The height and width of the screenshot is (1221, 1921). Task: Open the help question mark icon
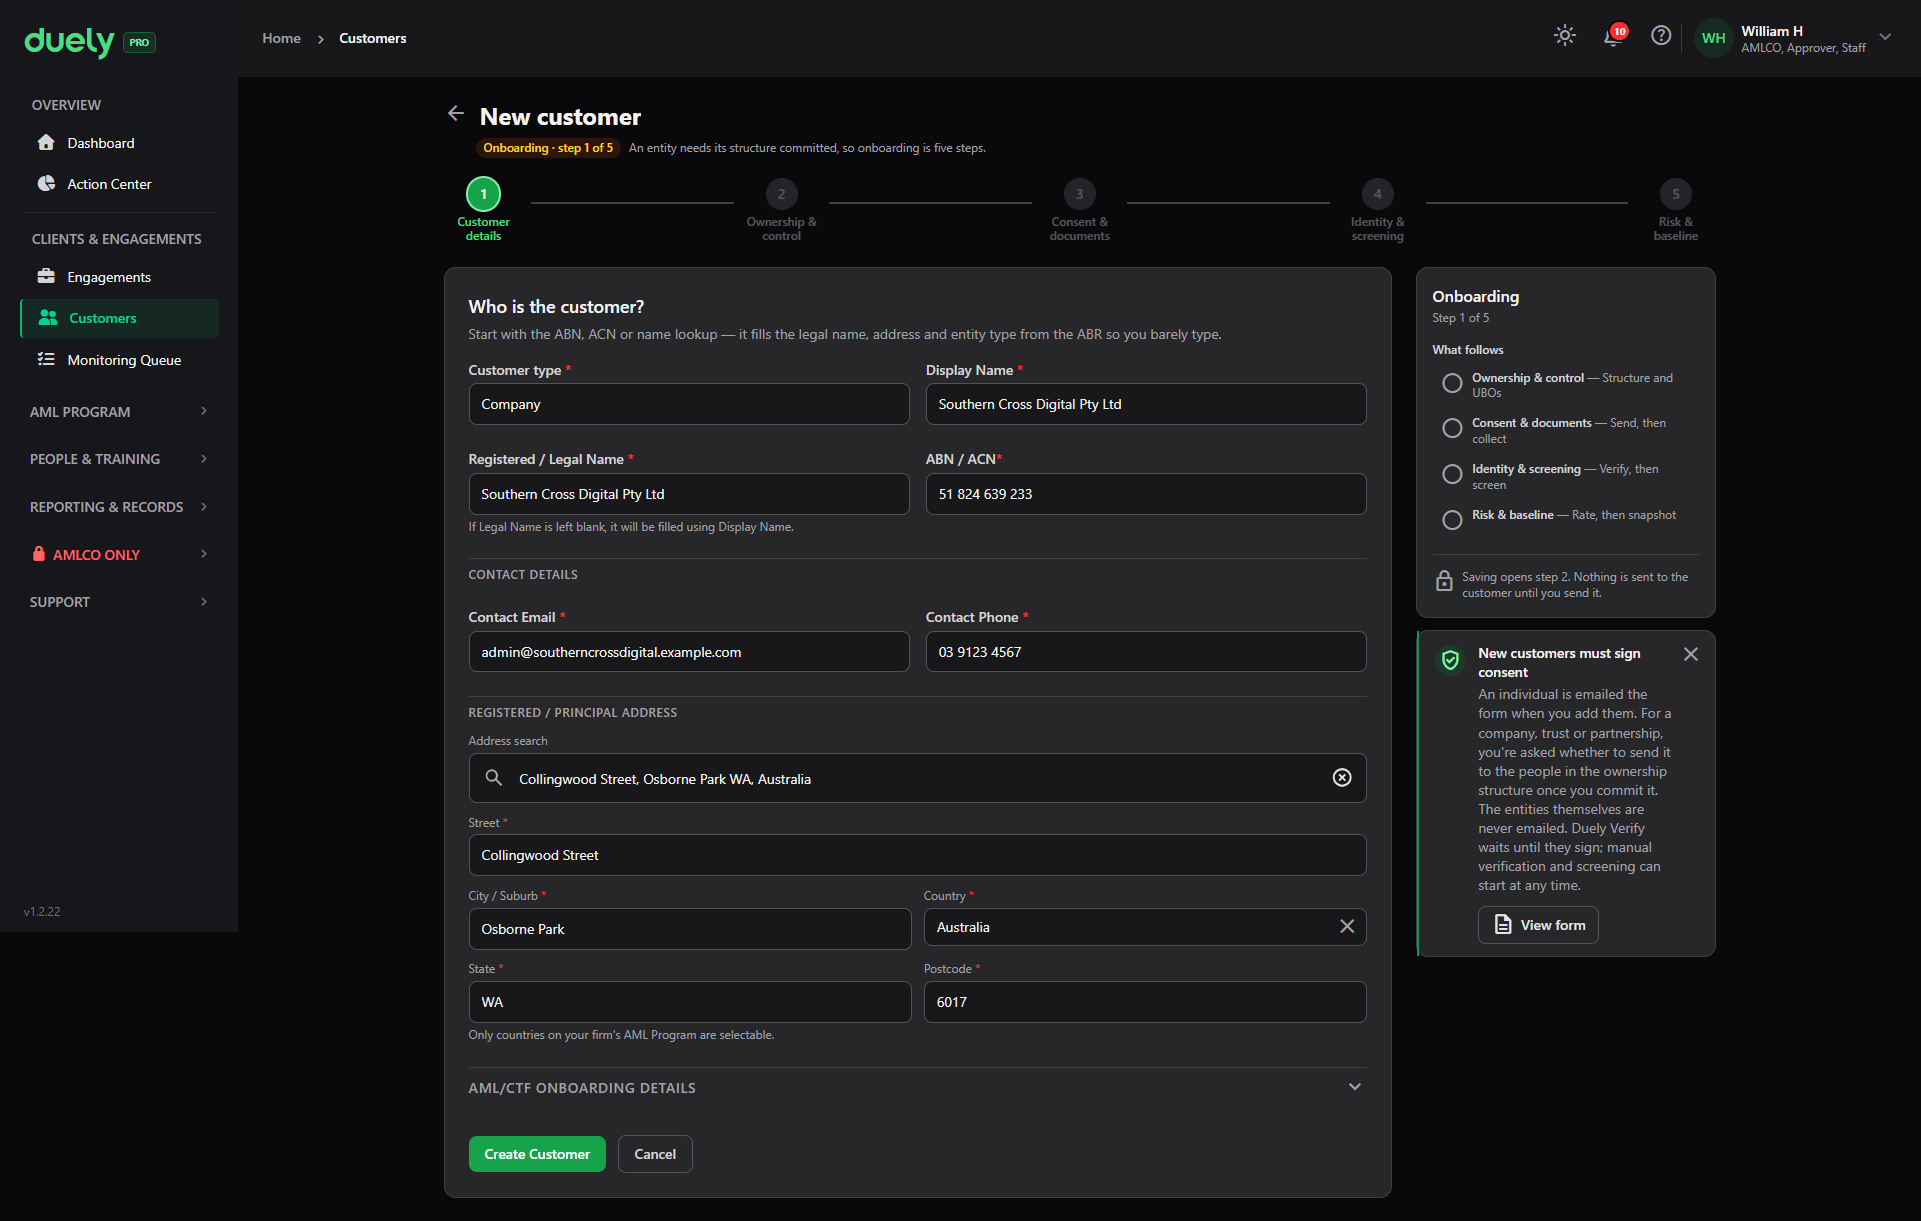click(x=1661, y=36)
